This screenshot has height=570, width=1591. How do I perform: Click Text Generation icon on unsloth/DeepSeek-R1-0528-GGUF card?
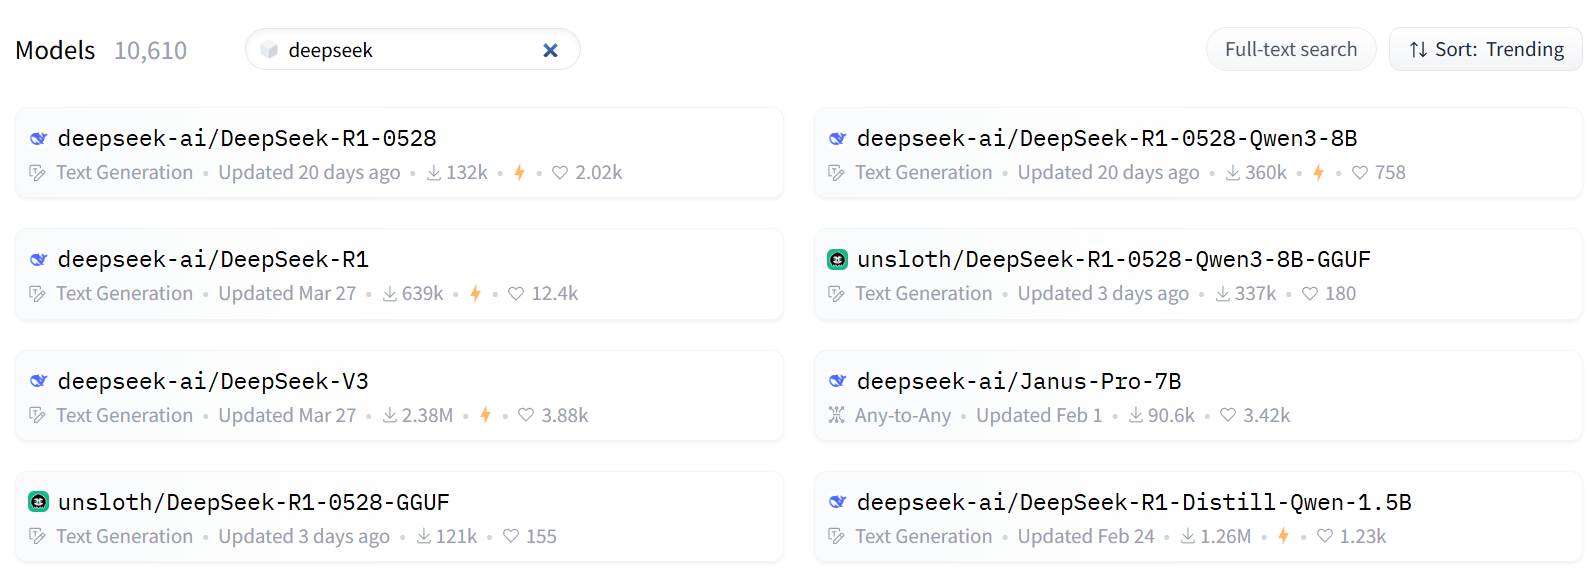(x=37, y=536)
